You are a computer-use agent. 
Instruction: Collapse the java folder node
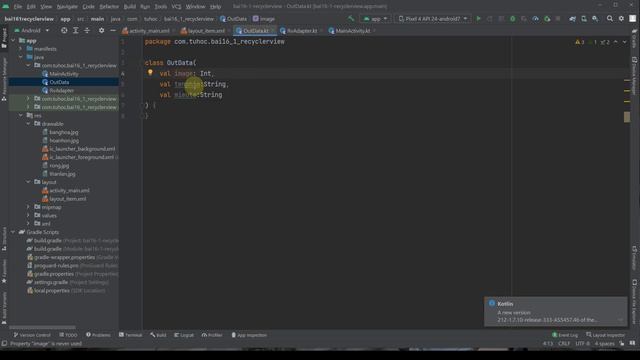pos(21,57)
